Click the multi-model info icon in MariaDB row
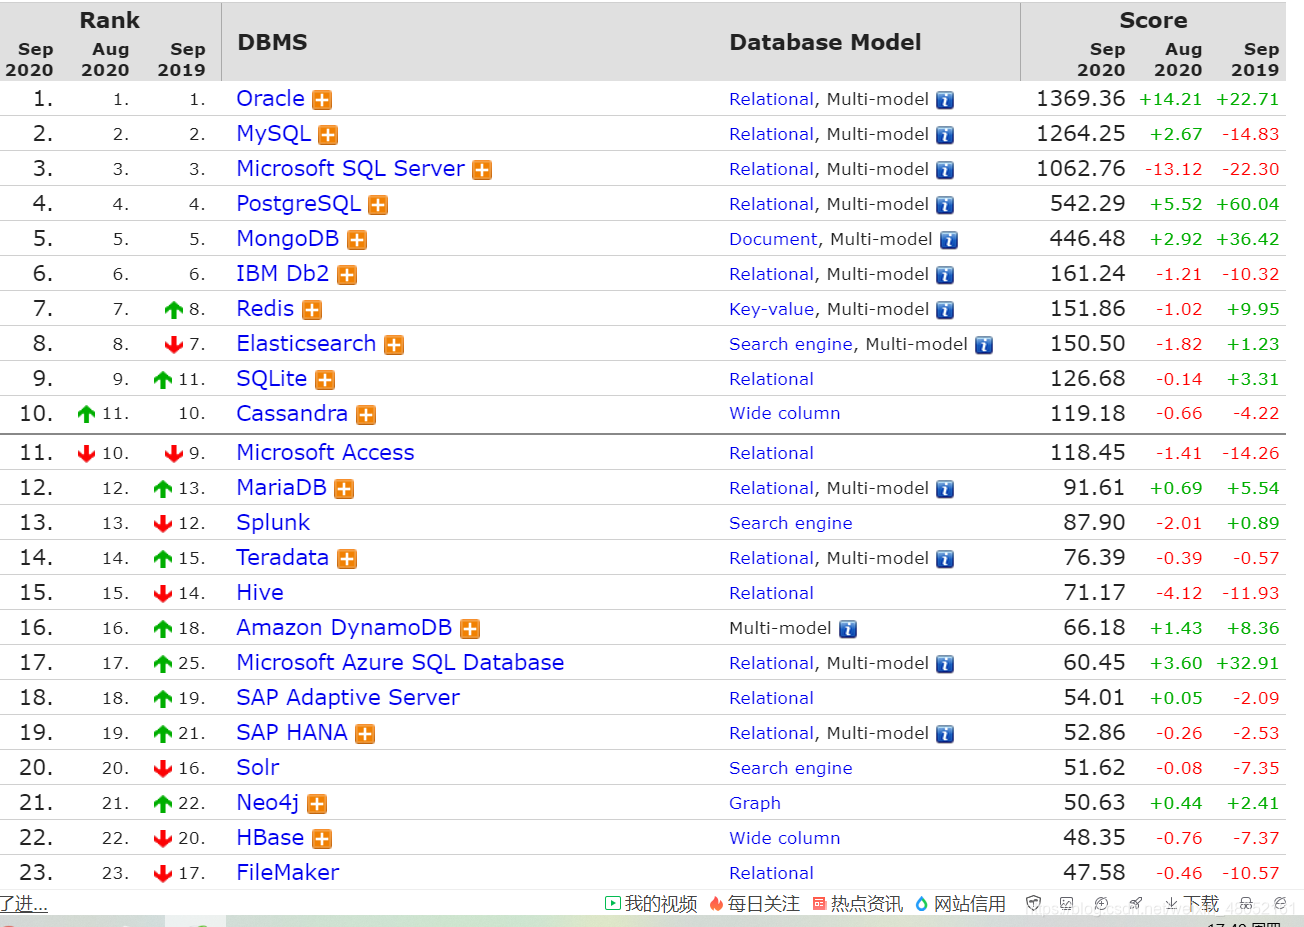This screenshot has width=1304, height=927. click(x=945, y=489)
